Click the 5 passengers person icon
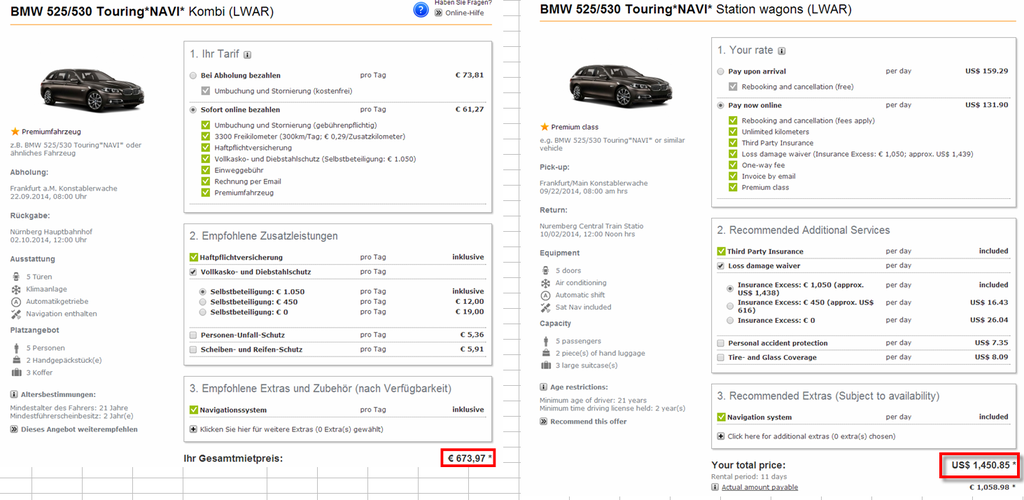 [545, 341]
